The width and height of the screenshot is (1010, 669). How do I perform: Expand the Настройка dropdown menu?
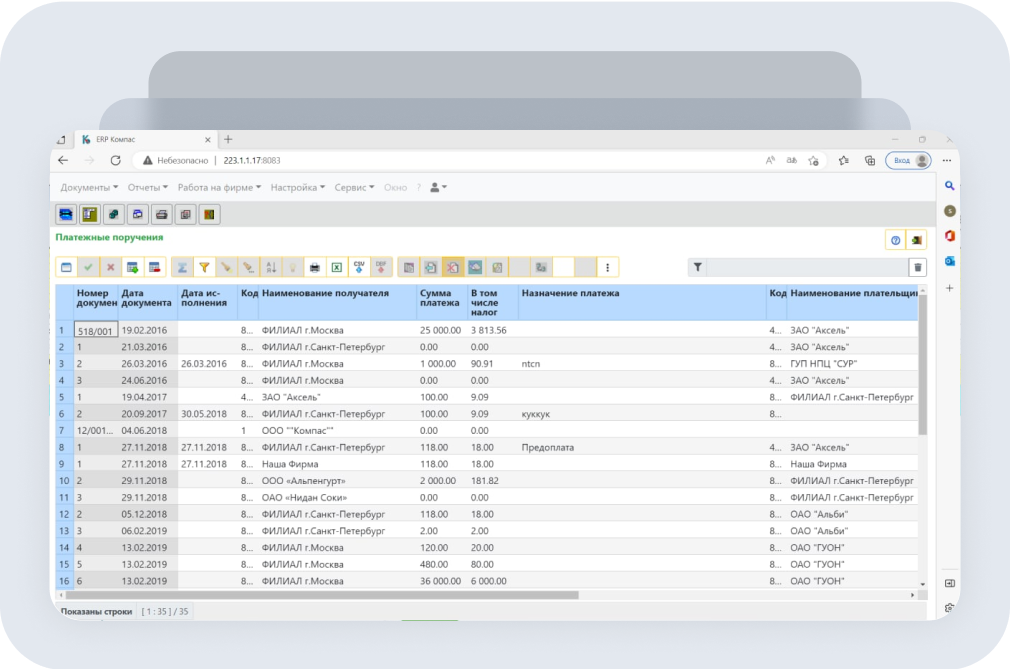[x=297, y=187]
